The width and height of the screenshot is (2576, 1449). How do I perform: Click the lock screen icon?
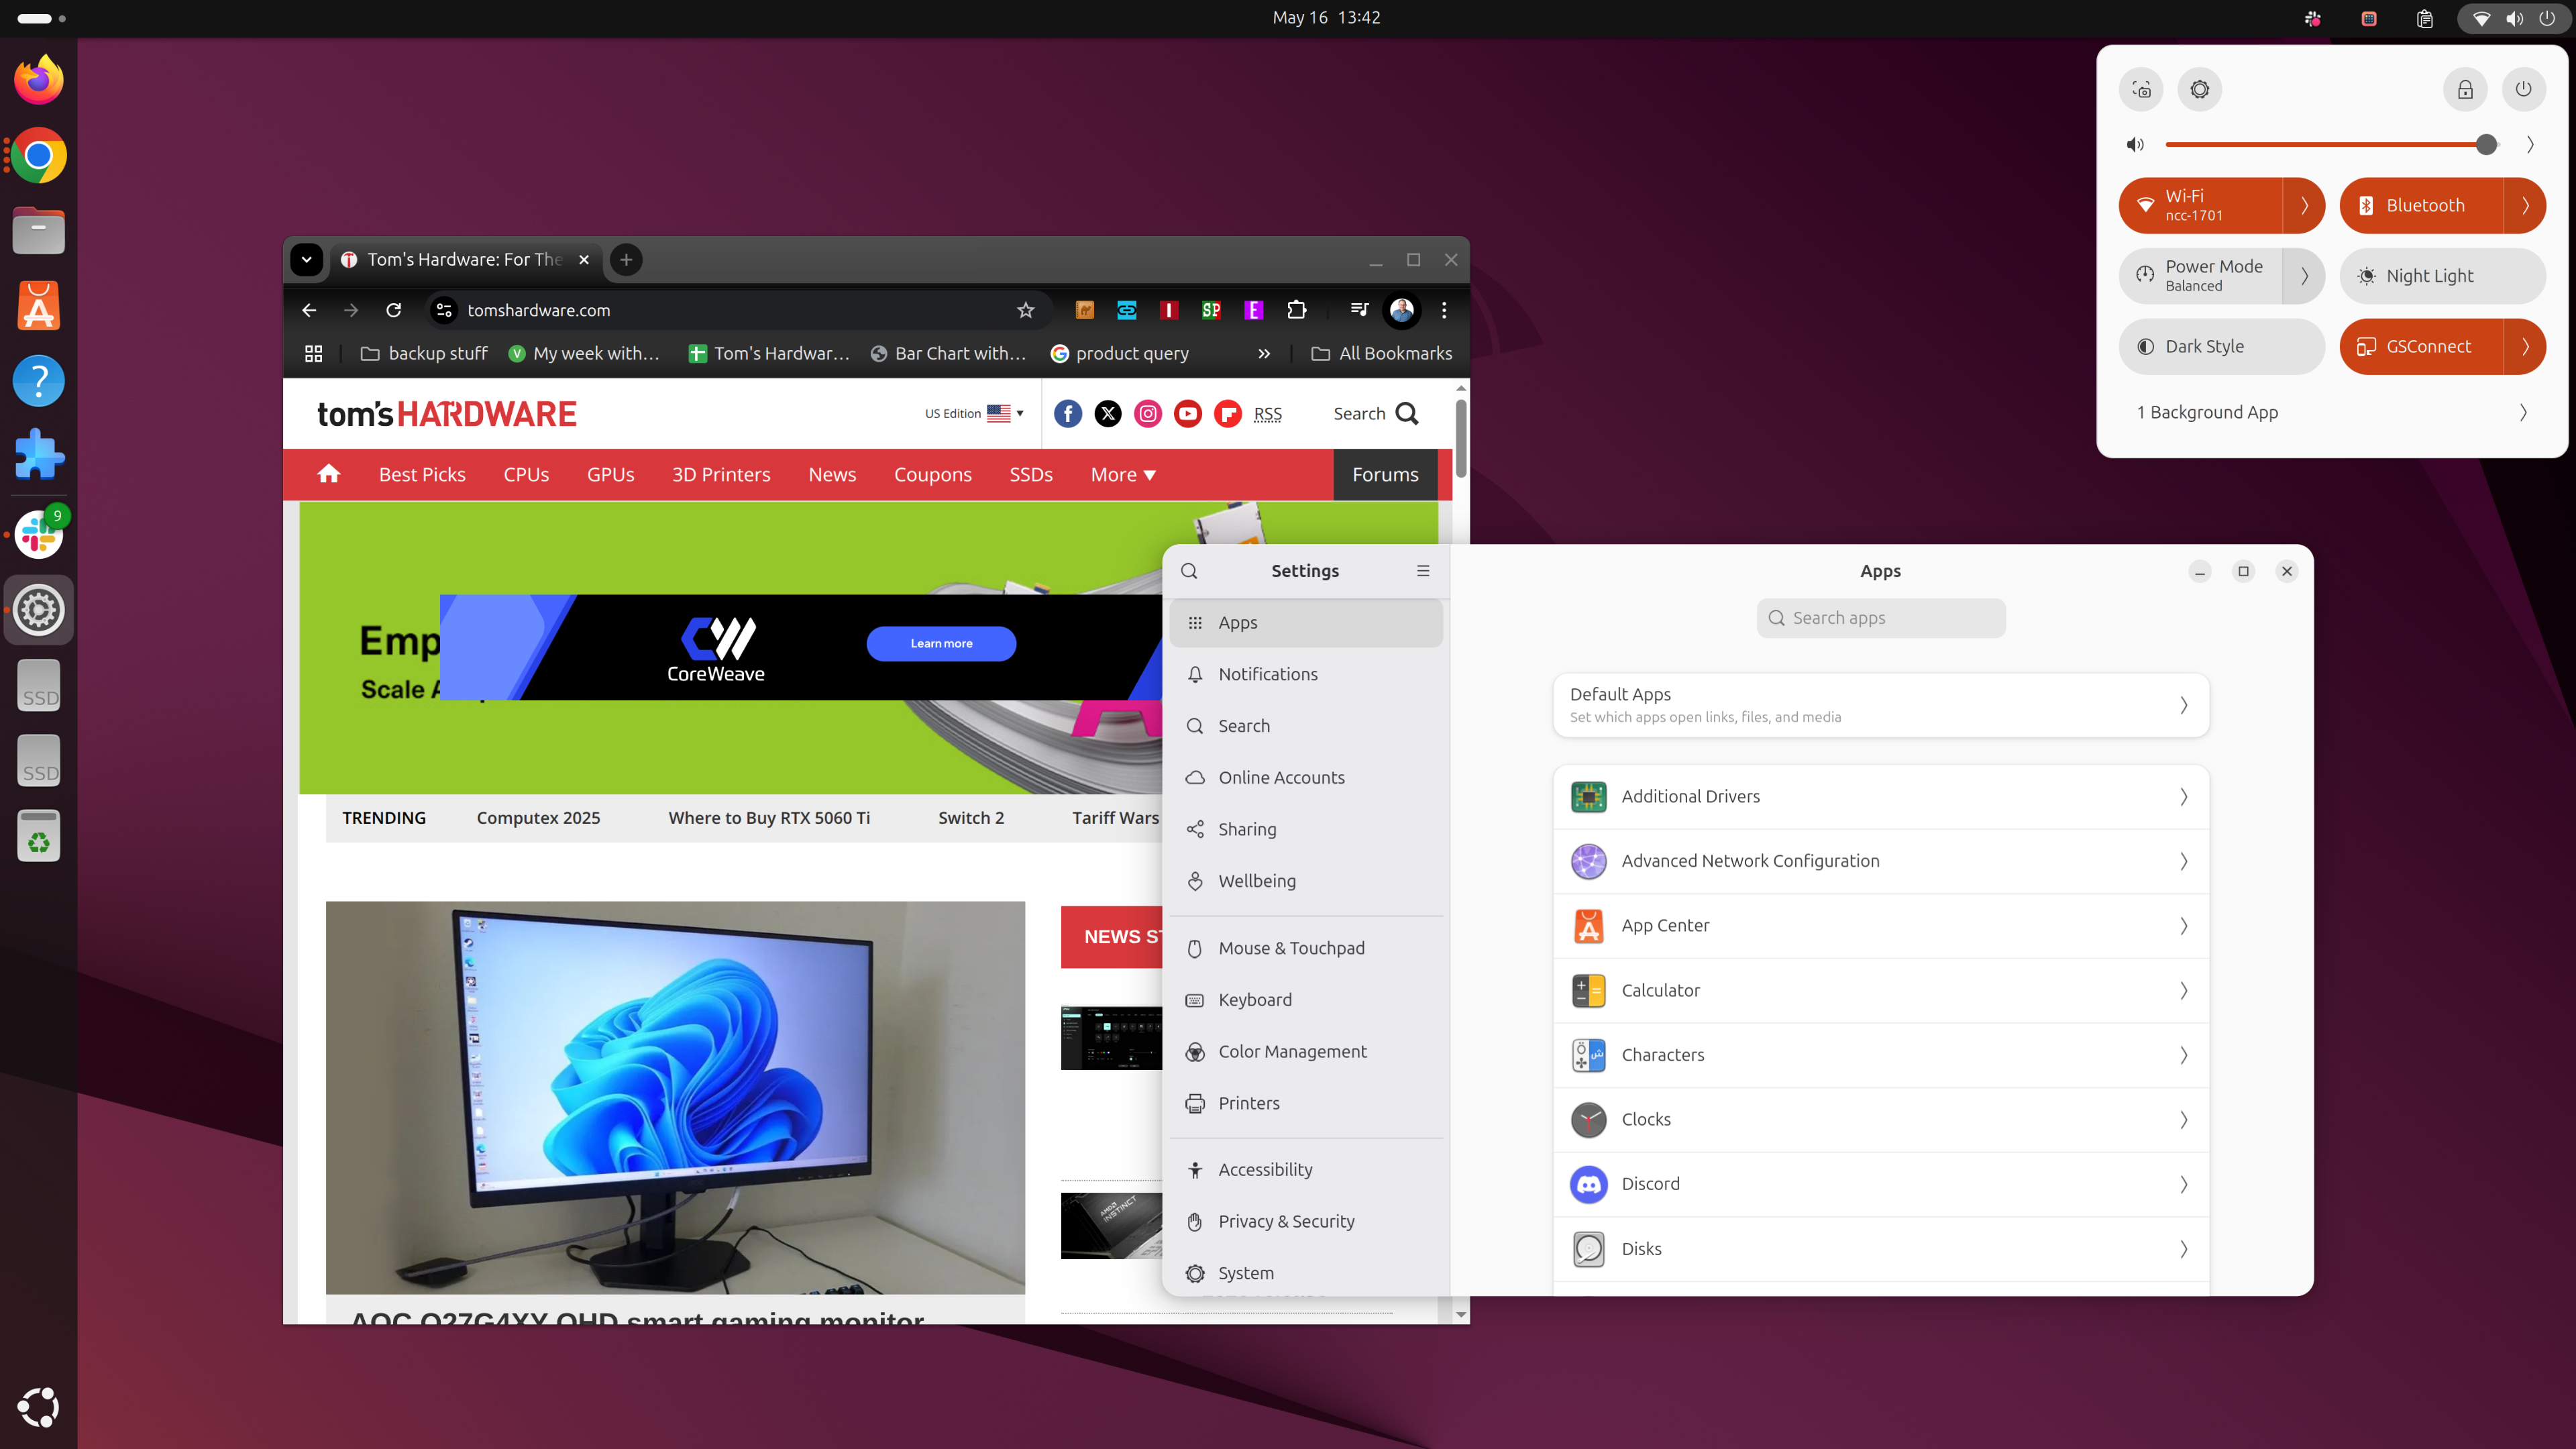point(2465,89)
